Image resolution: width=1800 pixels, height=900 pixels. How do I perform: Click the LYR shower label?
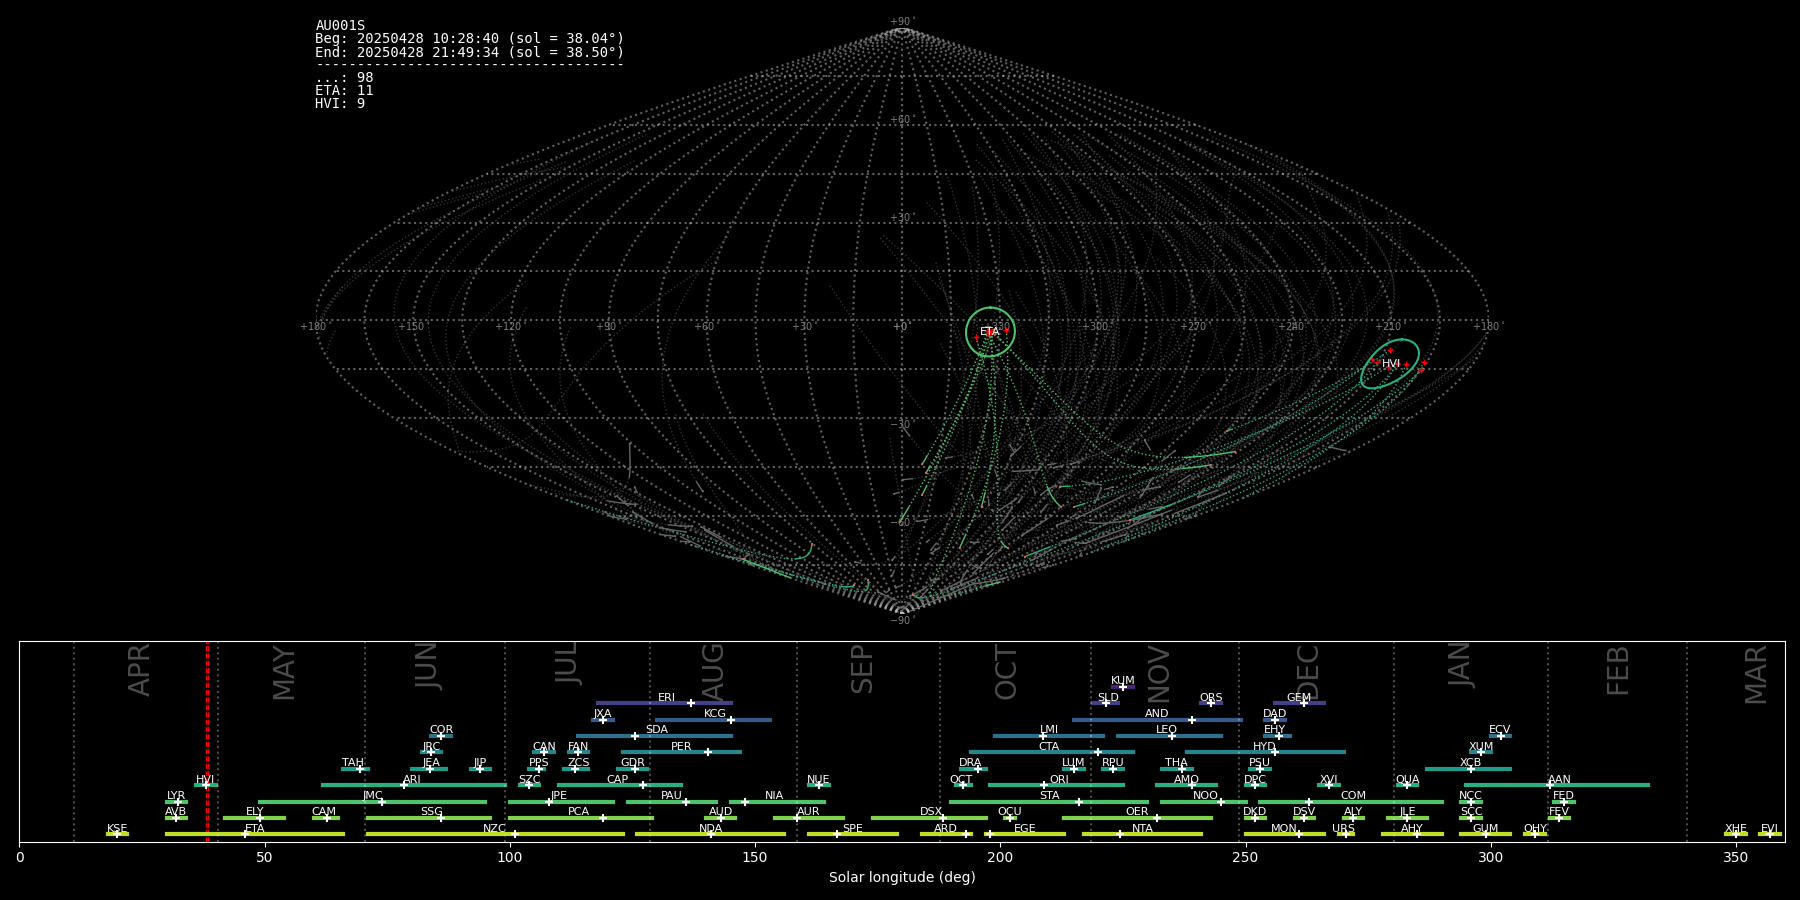click(176, 796)
